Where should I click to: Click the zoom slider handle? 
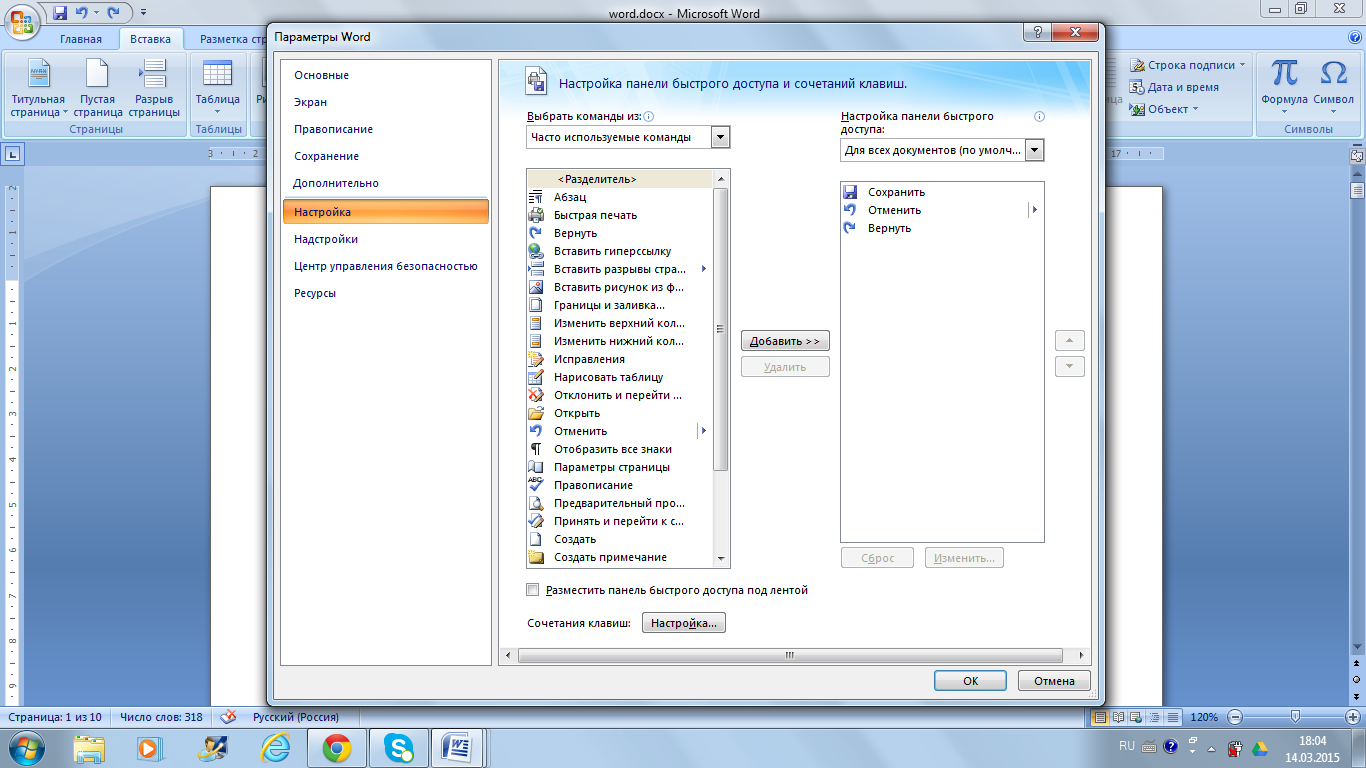coord(1295,717)
